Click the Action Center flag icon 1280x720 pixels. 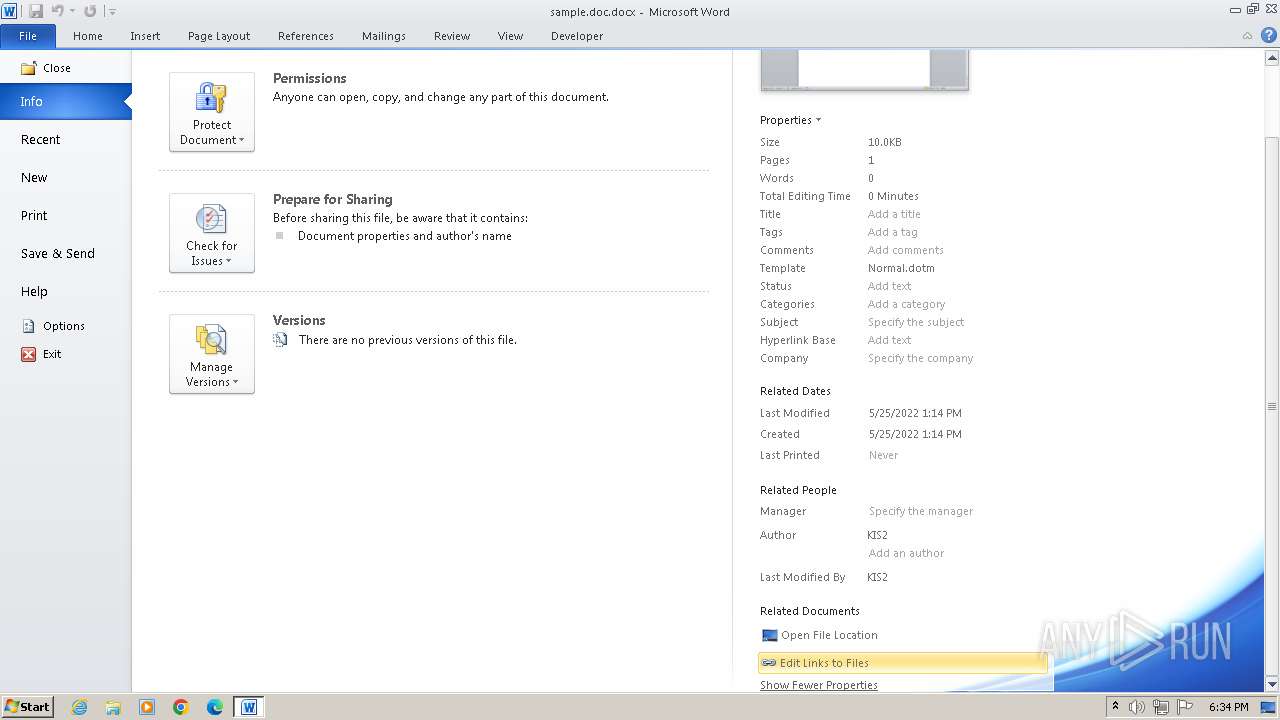(1185, 707)
